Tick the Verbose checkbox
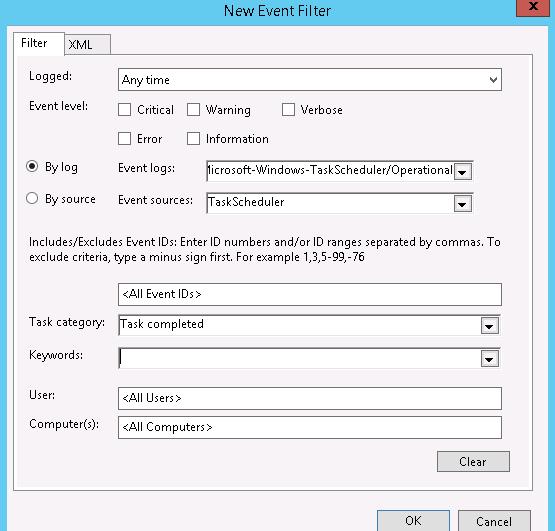This screenshot has height=531, width=555. point(288,110)
